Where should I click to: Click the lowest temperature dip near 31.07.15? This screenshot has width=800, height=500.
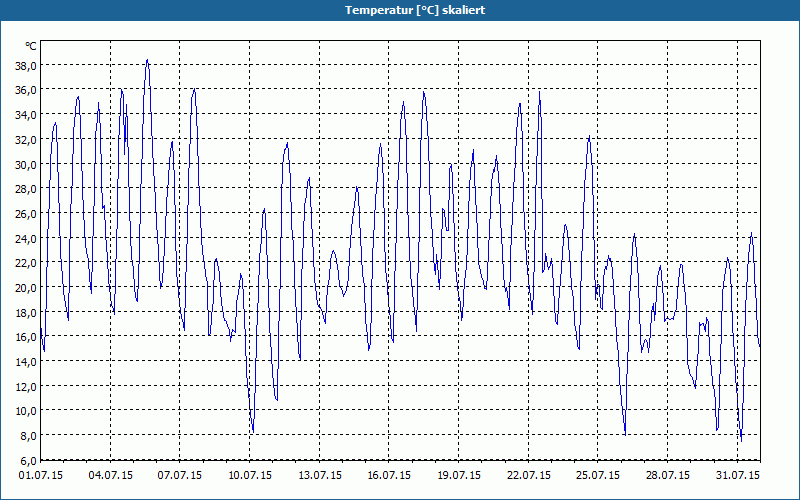pyautogui.click(x=741, y=440)
